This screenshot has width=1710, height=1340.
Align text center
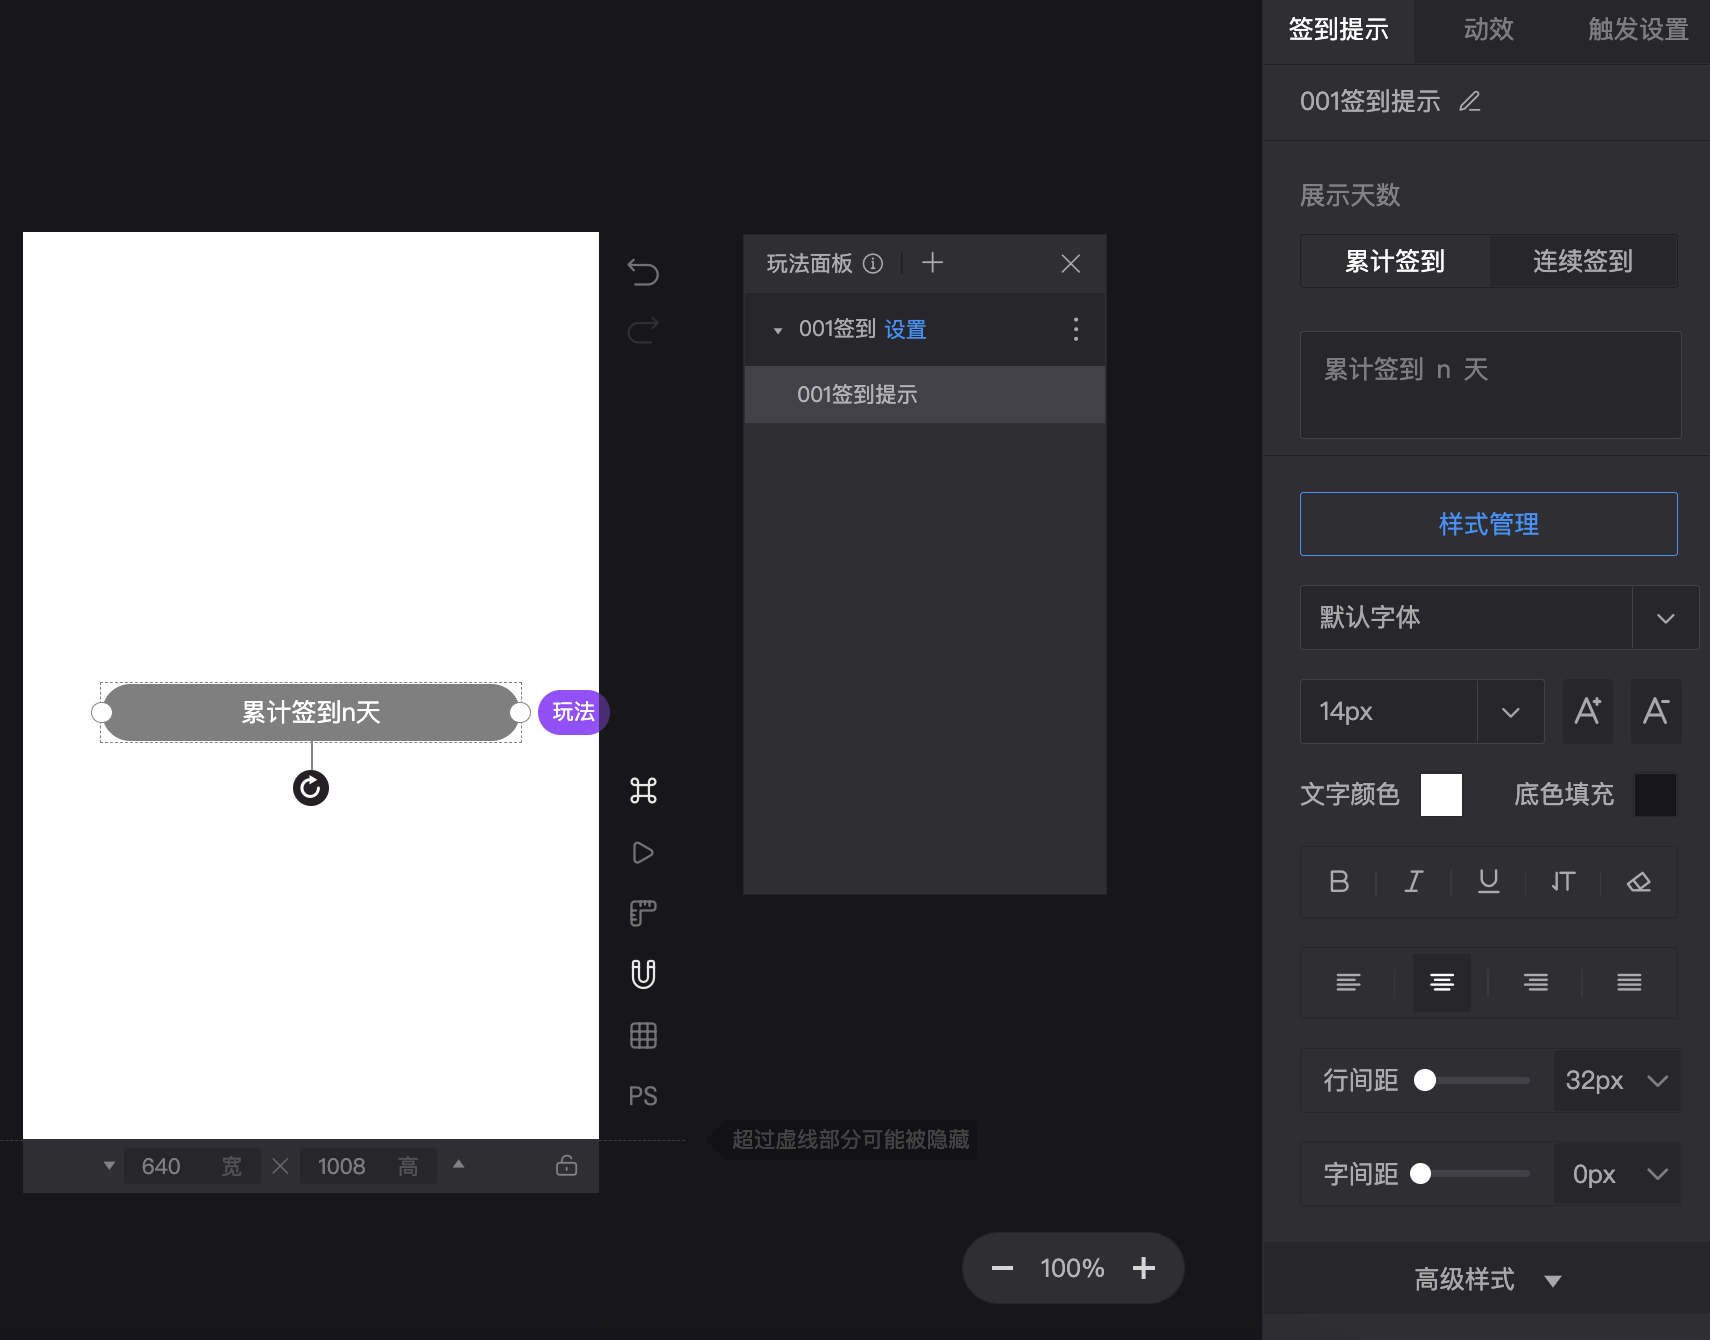coord(1441,983)
